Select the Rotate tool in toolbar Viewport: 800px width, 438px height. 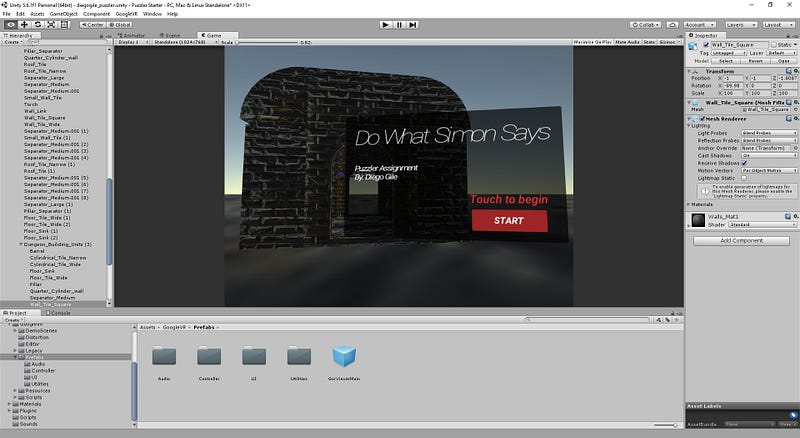coord(38,25)
